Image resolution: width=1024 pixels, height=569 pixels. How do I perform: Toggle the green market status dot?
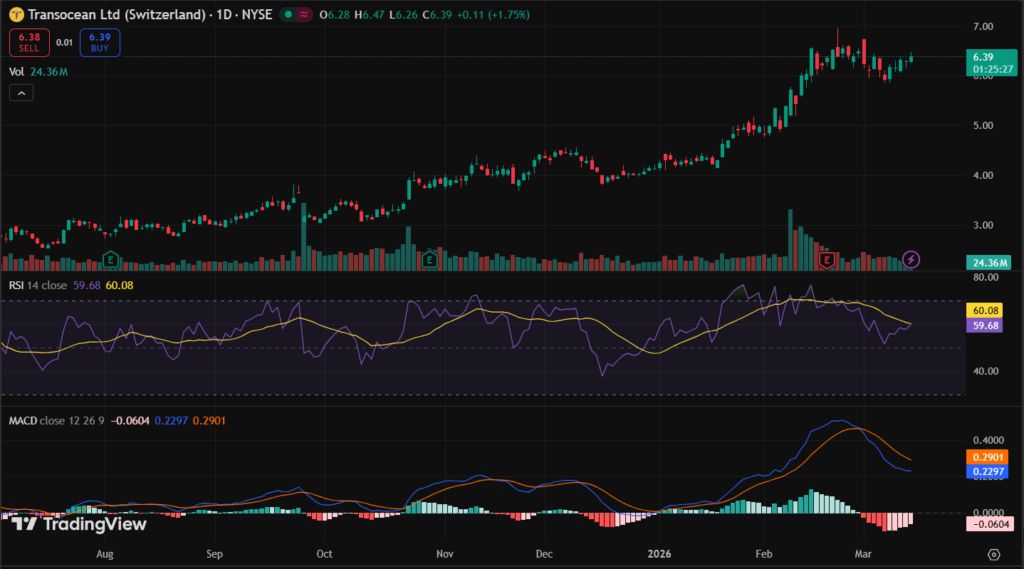pyautogui.click(x=289, y=15)
